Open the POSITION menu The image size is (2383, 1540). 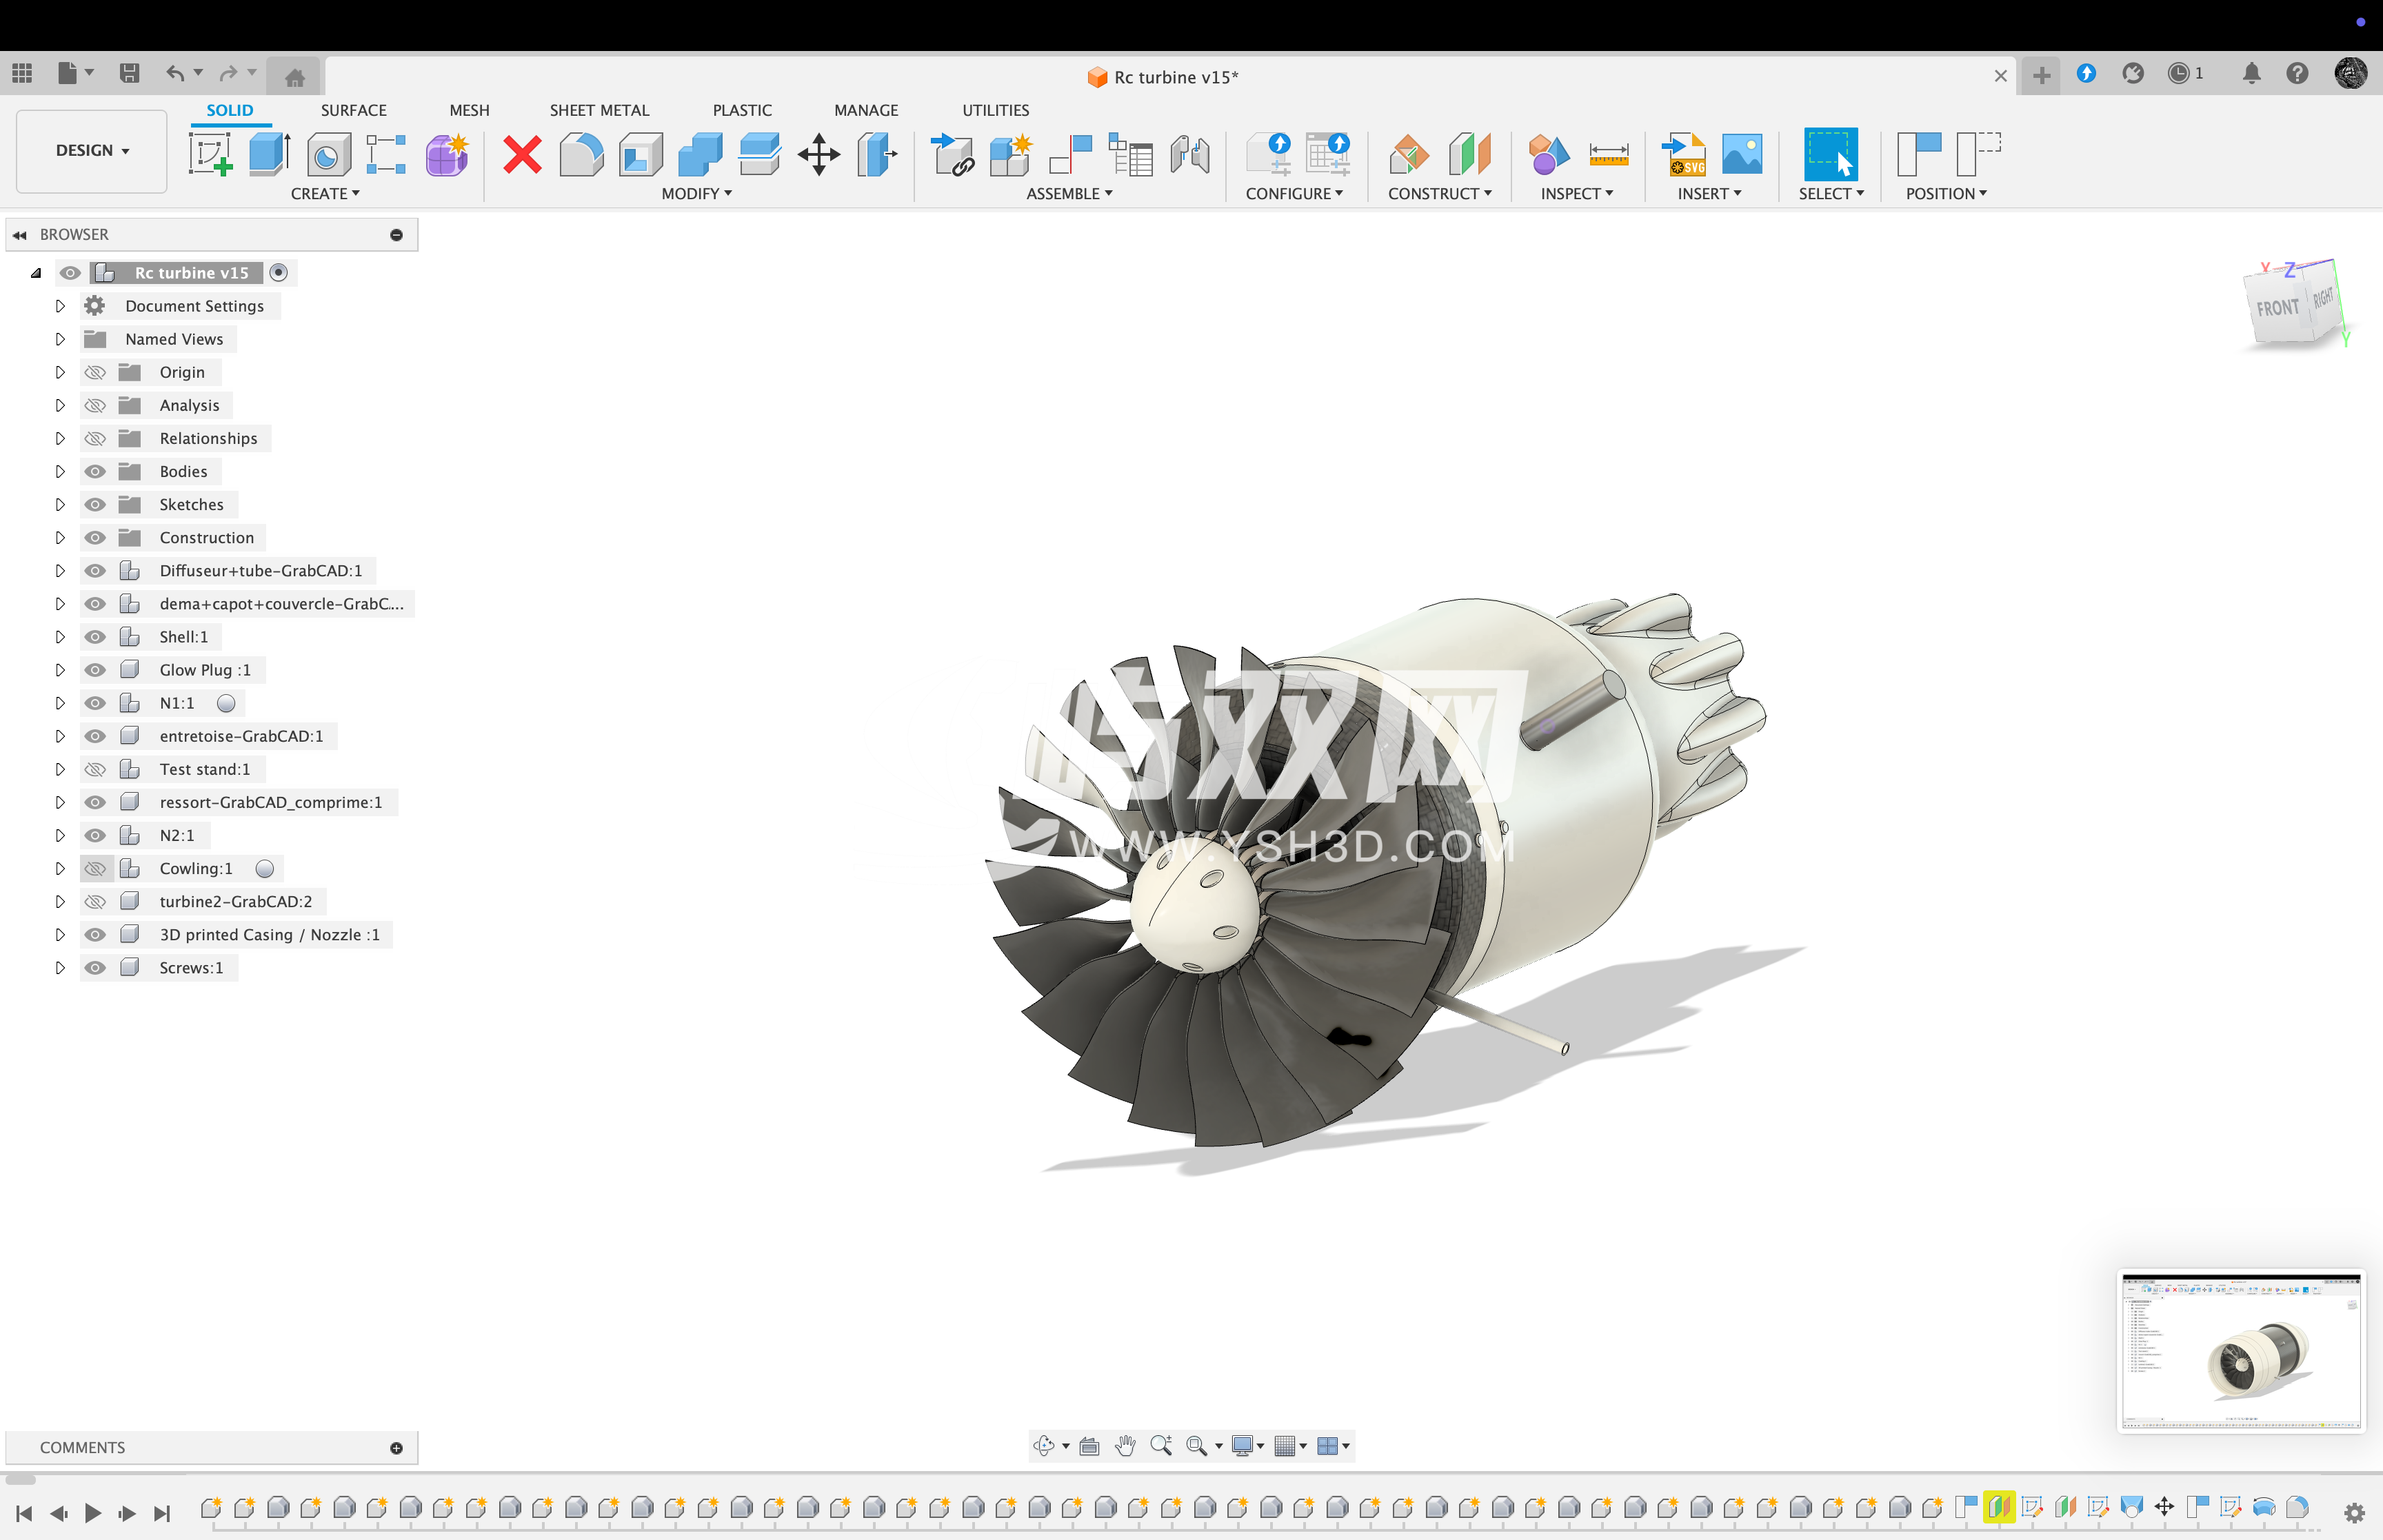pyautogui.click(x=1946, y=193)
